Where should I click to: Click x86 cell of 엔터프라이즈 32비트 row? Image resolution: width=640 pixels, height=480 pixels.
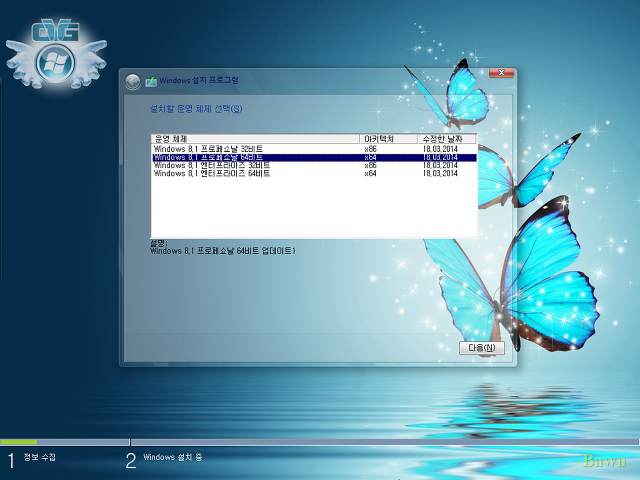coord(370,165)
